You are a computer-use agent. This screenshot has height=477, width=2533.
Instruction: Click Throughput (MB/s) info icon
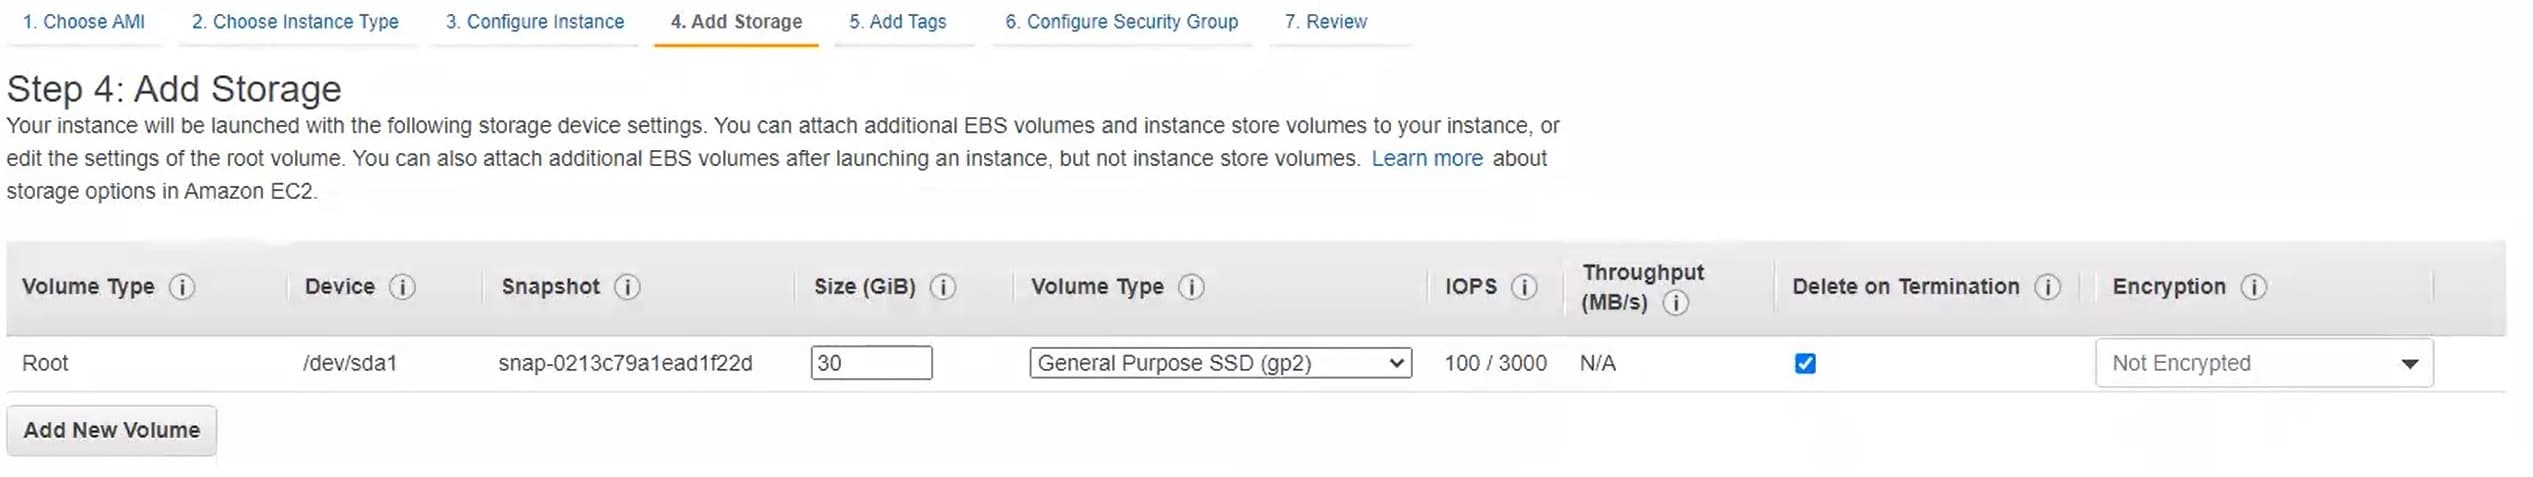point(1676,302)
